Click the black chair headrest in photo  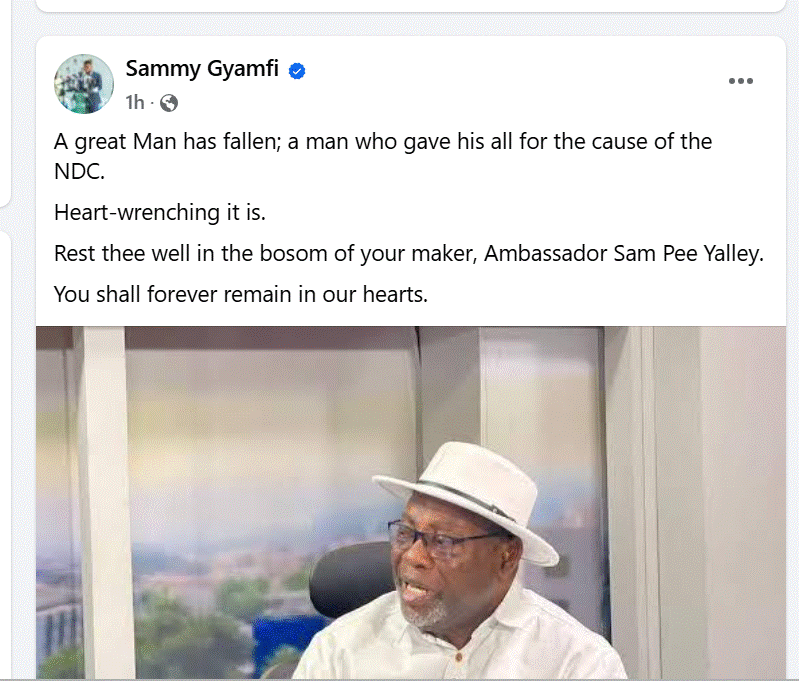click(x=352, y=576)
